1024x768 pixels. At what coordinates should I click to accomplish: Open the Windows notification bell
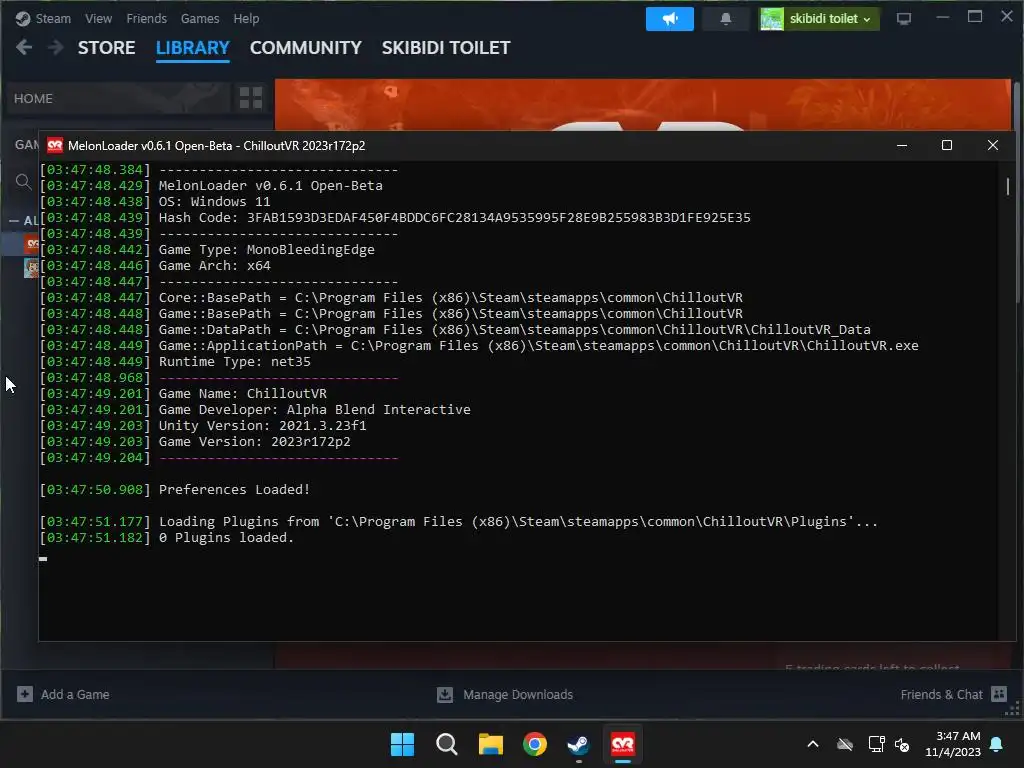pyautogui.click(x=997, y=744)
